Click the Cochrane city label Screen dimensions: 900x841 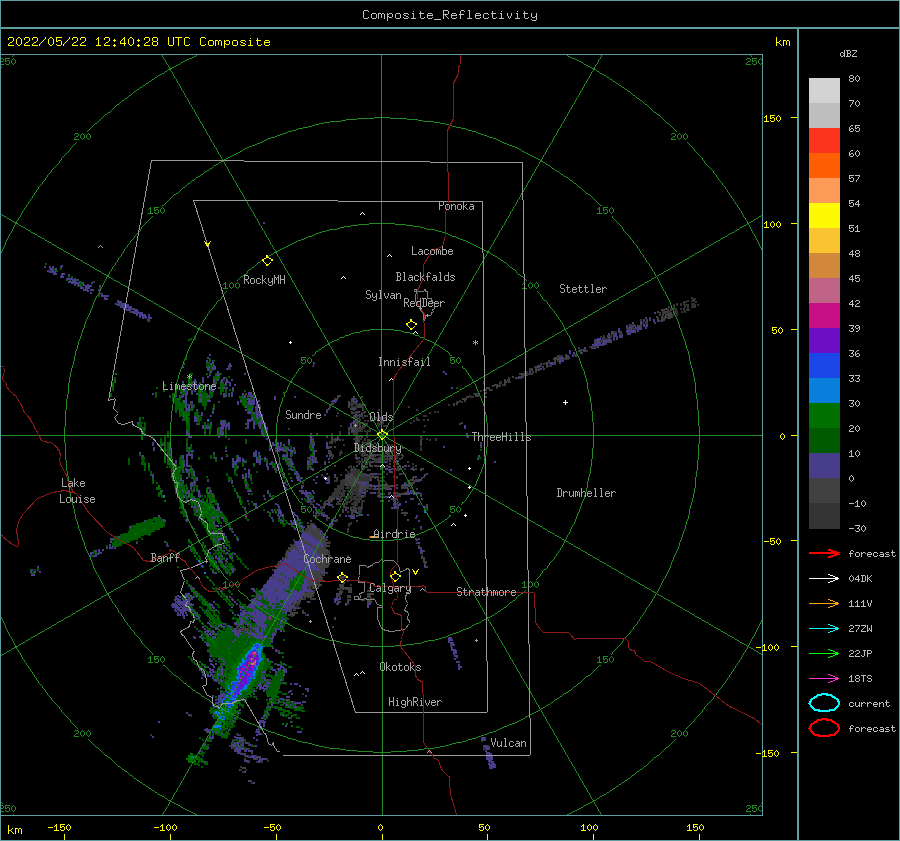[327, 559]
